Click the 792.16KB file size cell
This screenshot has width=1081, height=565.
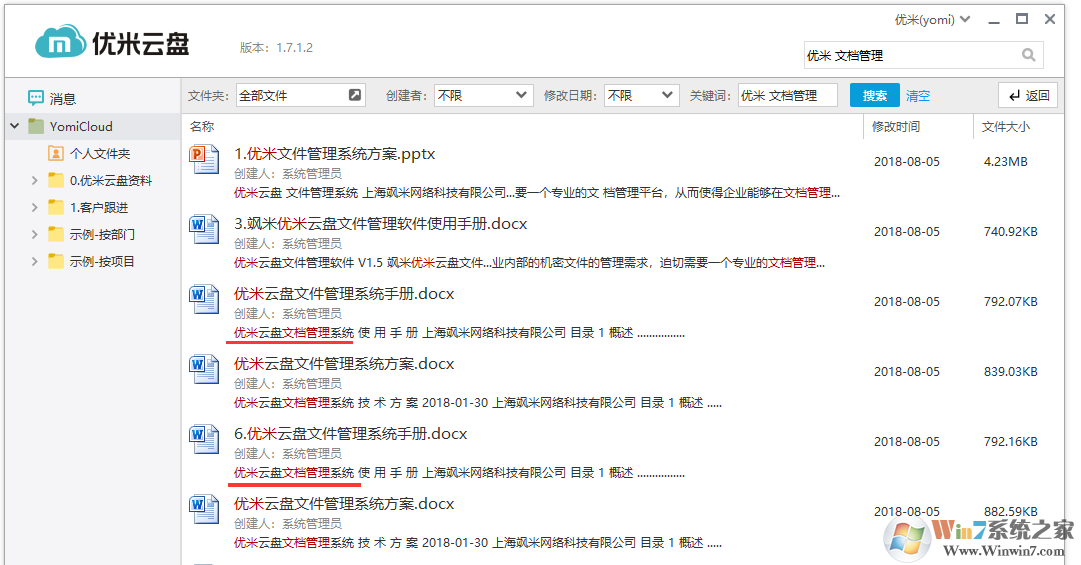click(1011, 442)
